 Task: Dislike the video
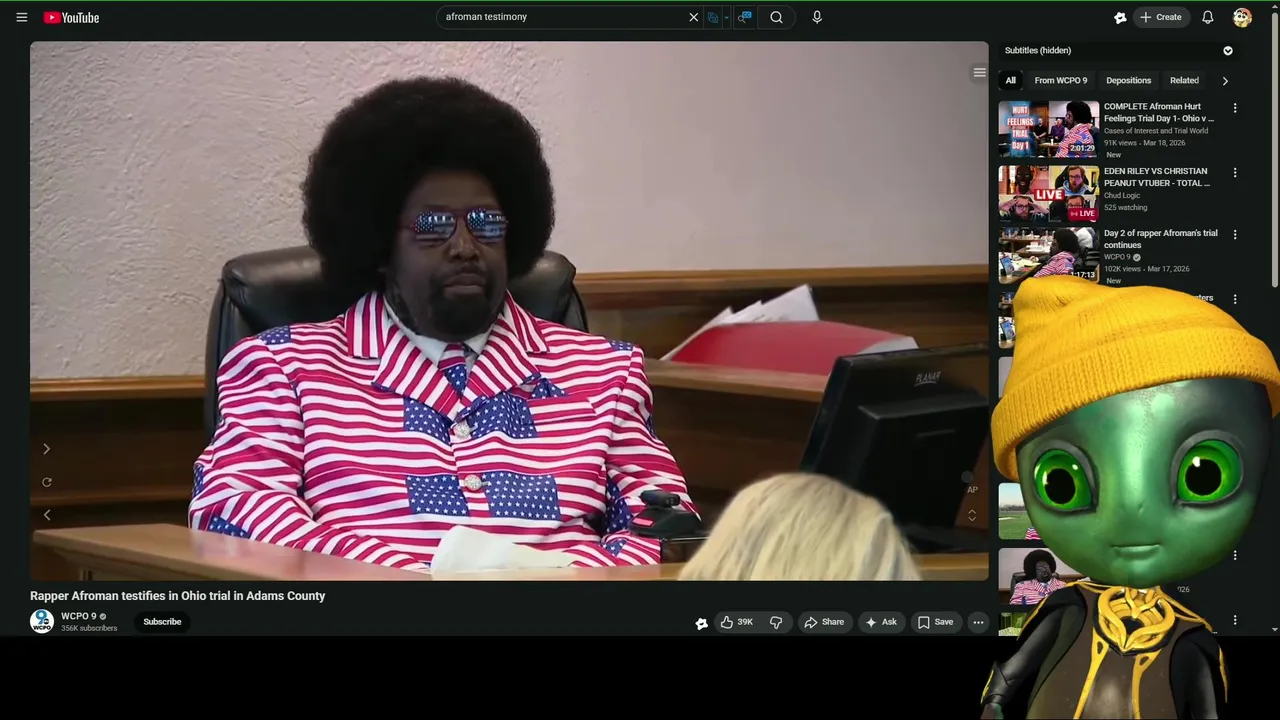(x=776, y=622)
